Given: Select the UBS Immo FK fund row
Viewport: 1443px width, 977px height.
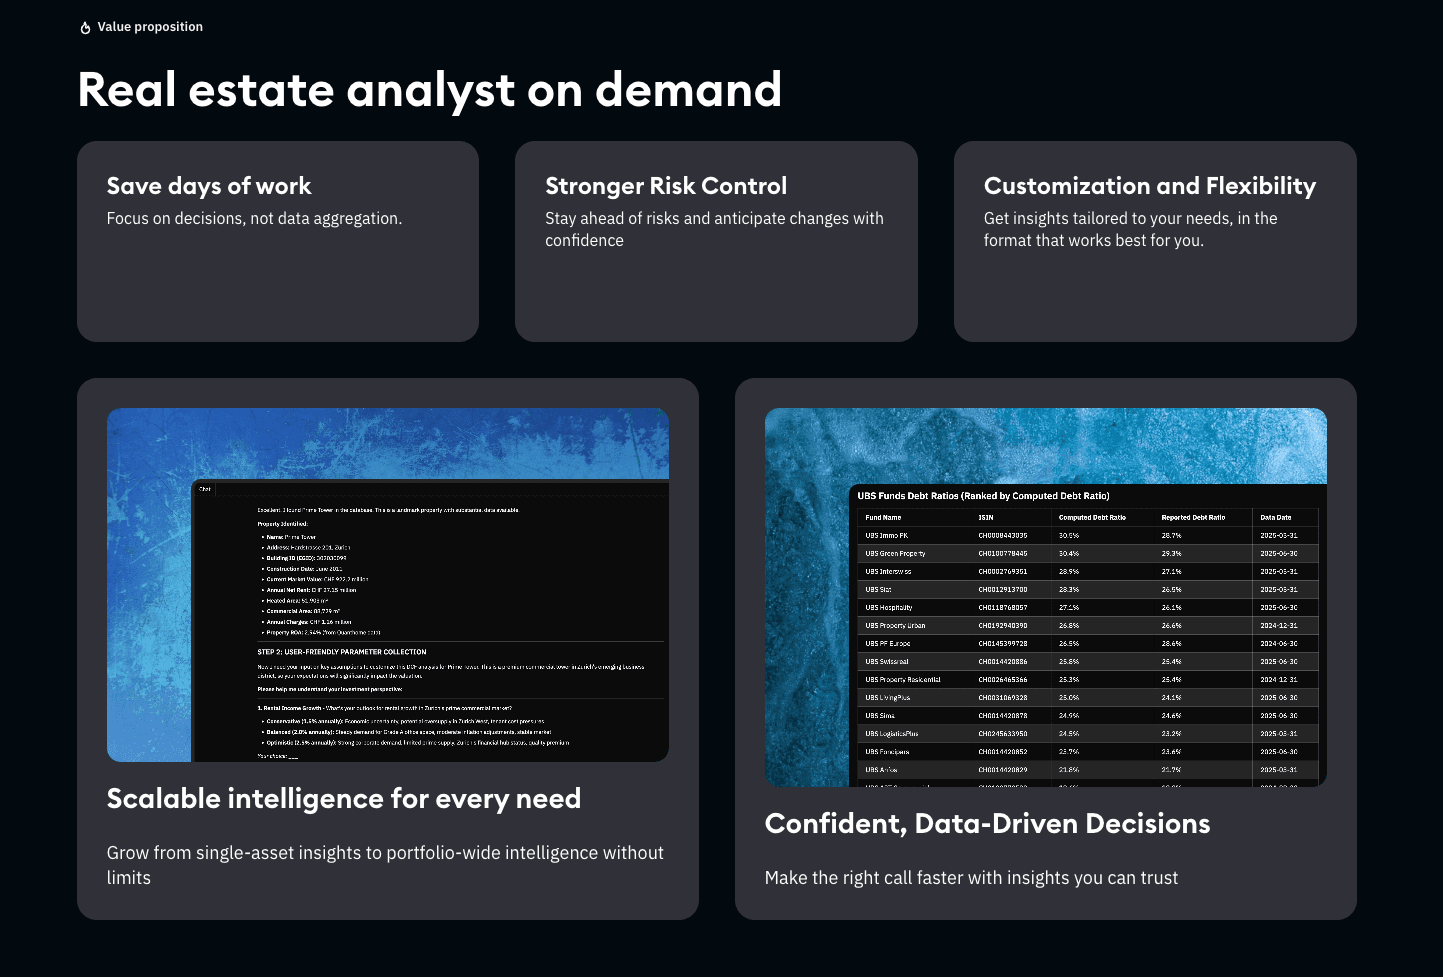Looking at the screenshot, I should (x=905, y=534).
